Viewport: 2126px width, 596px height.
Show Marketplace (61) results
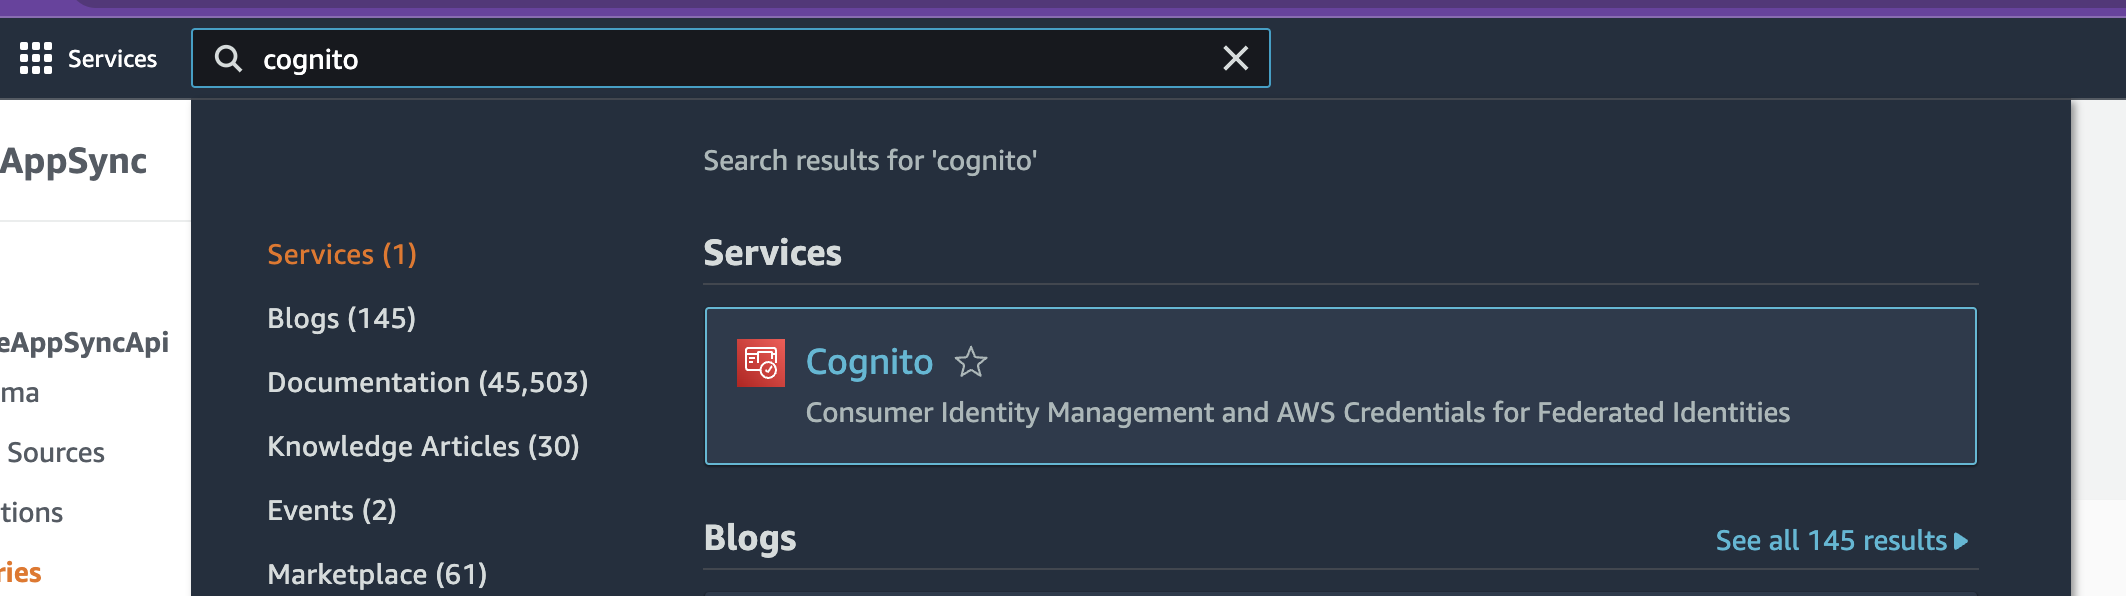pos(377,574)
